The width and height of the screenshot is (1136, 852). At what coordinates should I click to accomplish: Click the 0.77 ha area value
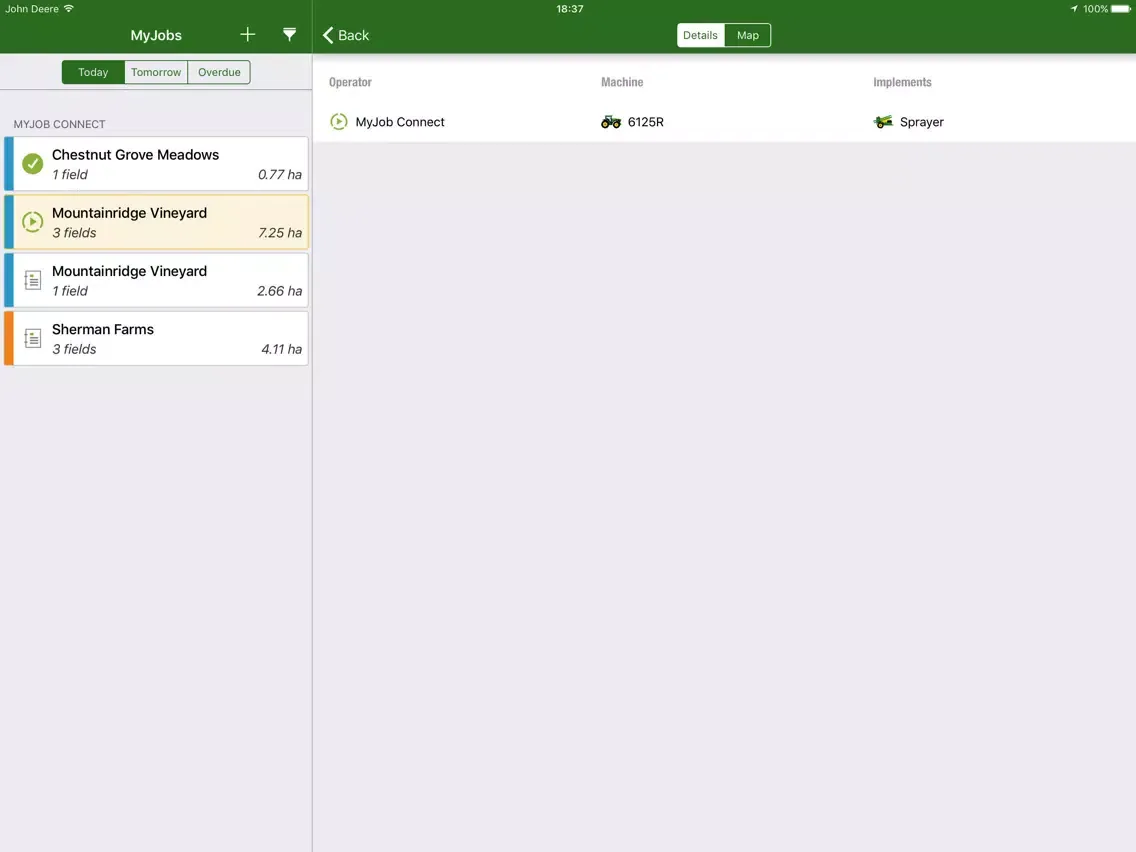(280, 175)
